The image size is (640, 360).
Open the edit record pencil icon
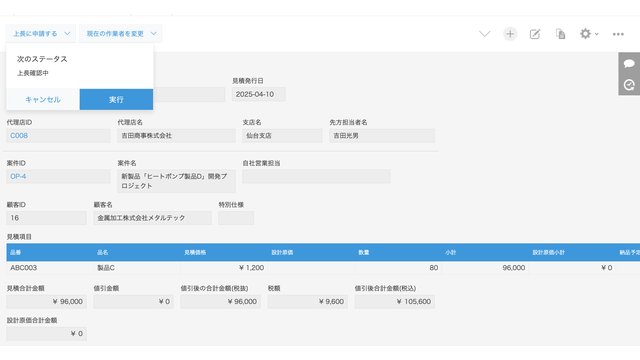pos(535,34)
